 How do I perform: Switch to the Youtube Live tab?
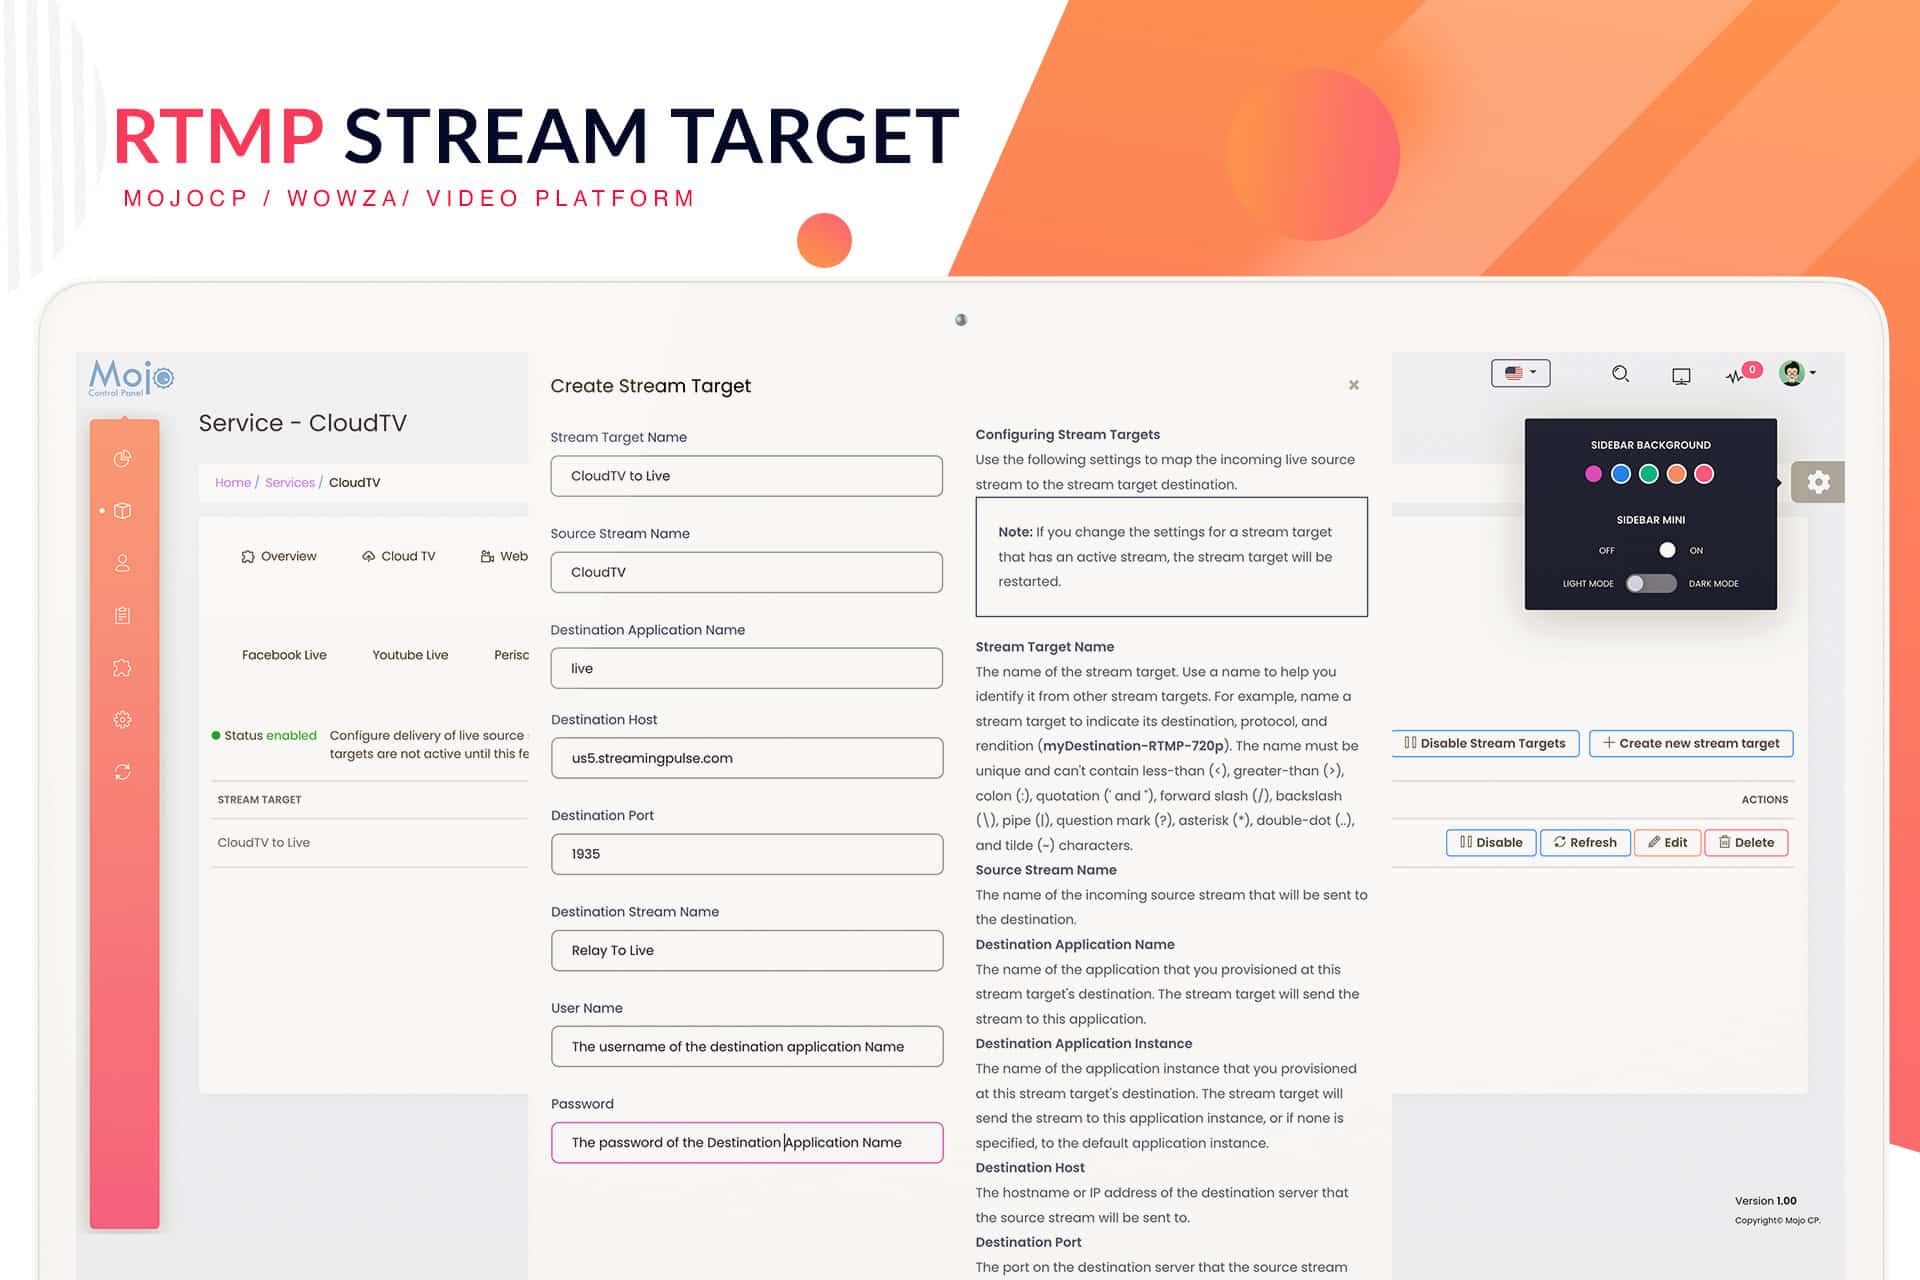point(410,655)
